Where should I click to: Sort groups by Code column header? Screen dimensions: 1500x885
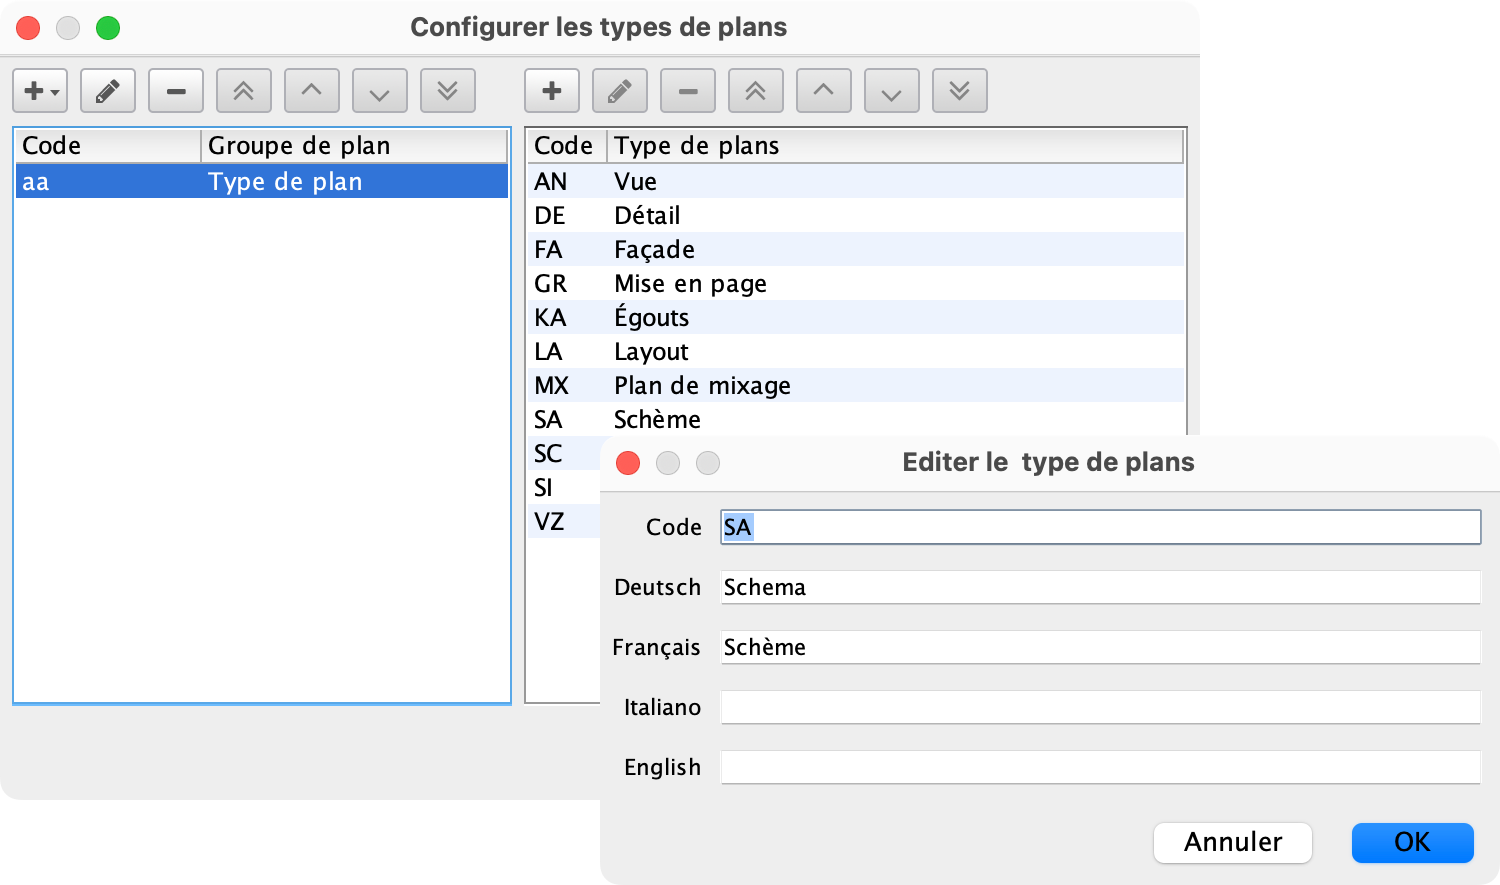(x=108, y=146)
